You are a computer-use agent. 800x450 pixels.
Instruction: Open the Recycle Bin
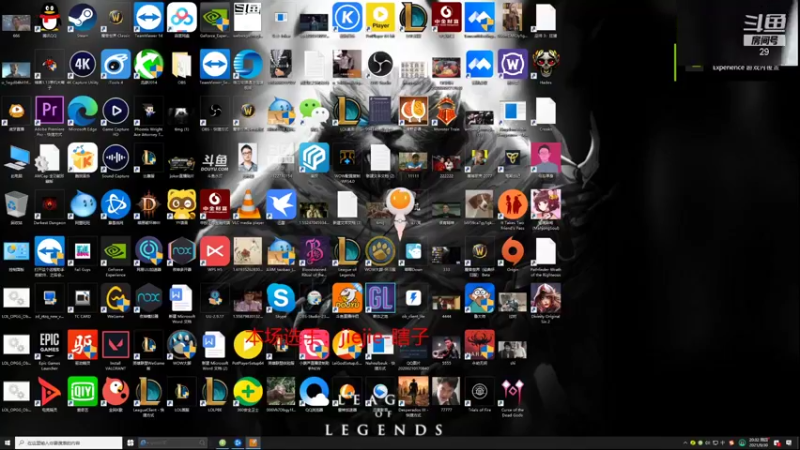[16, 205]
